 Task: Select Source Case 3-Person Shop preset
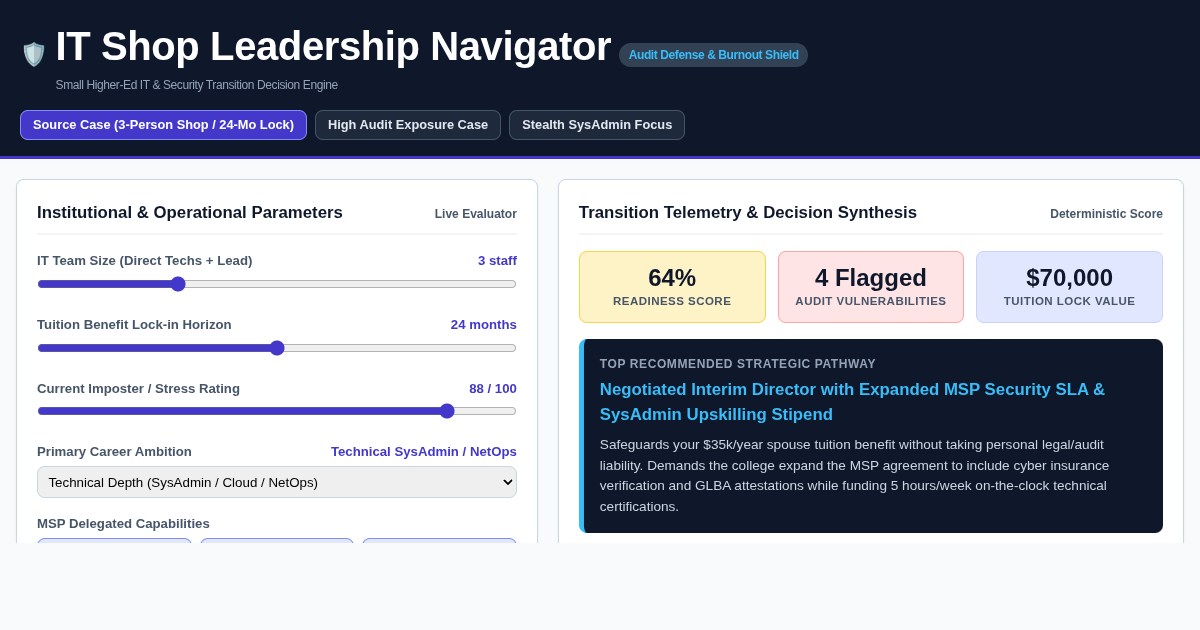pyautogui.click(x=163, y=125)
